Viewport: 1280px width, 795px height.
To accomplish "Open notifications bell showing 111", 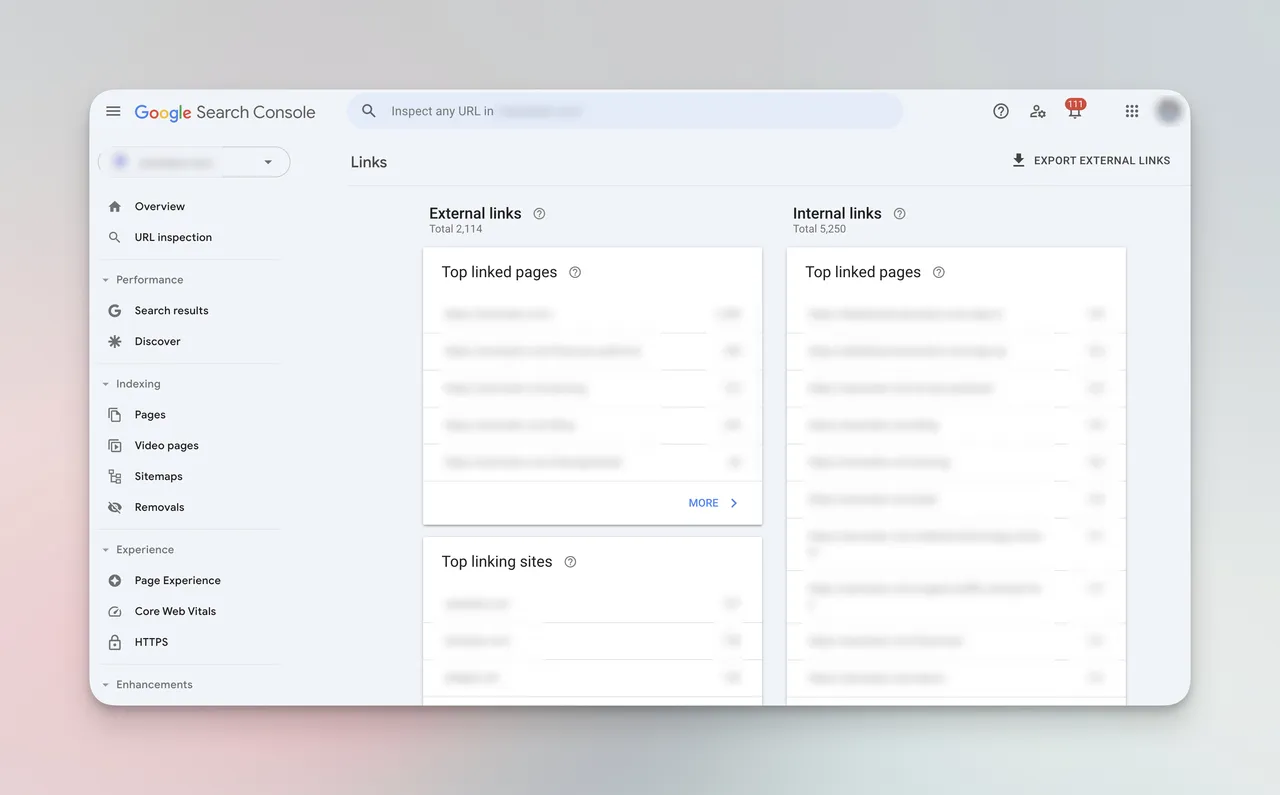I will [x=1075, y=110].
